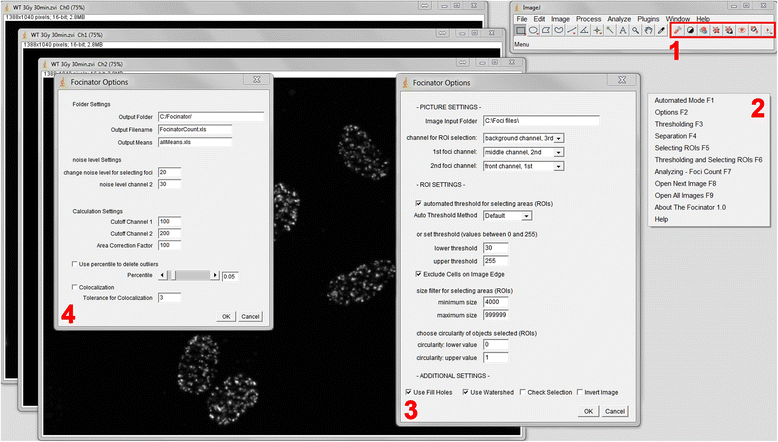The width and height of the screenshot is (778, 442).
Task: Click OK in the picture settings dialog
Action: point(588,410)
